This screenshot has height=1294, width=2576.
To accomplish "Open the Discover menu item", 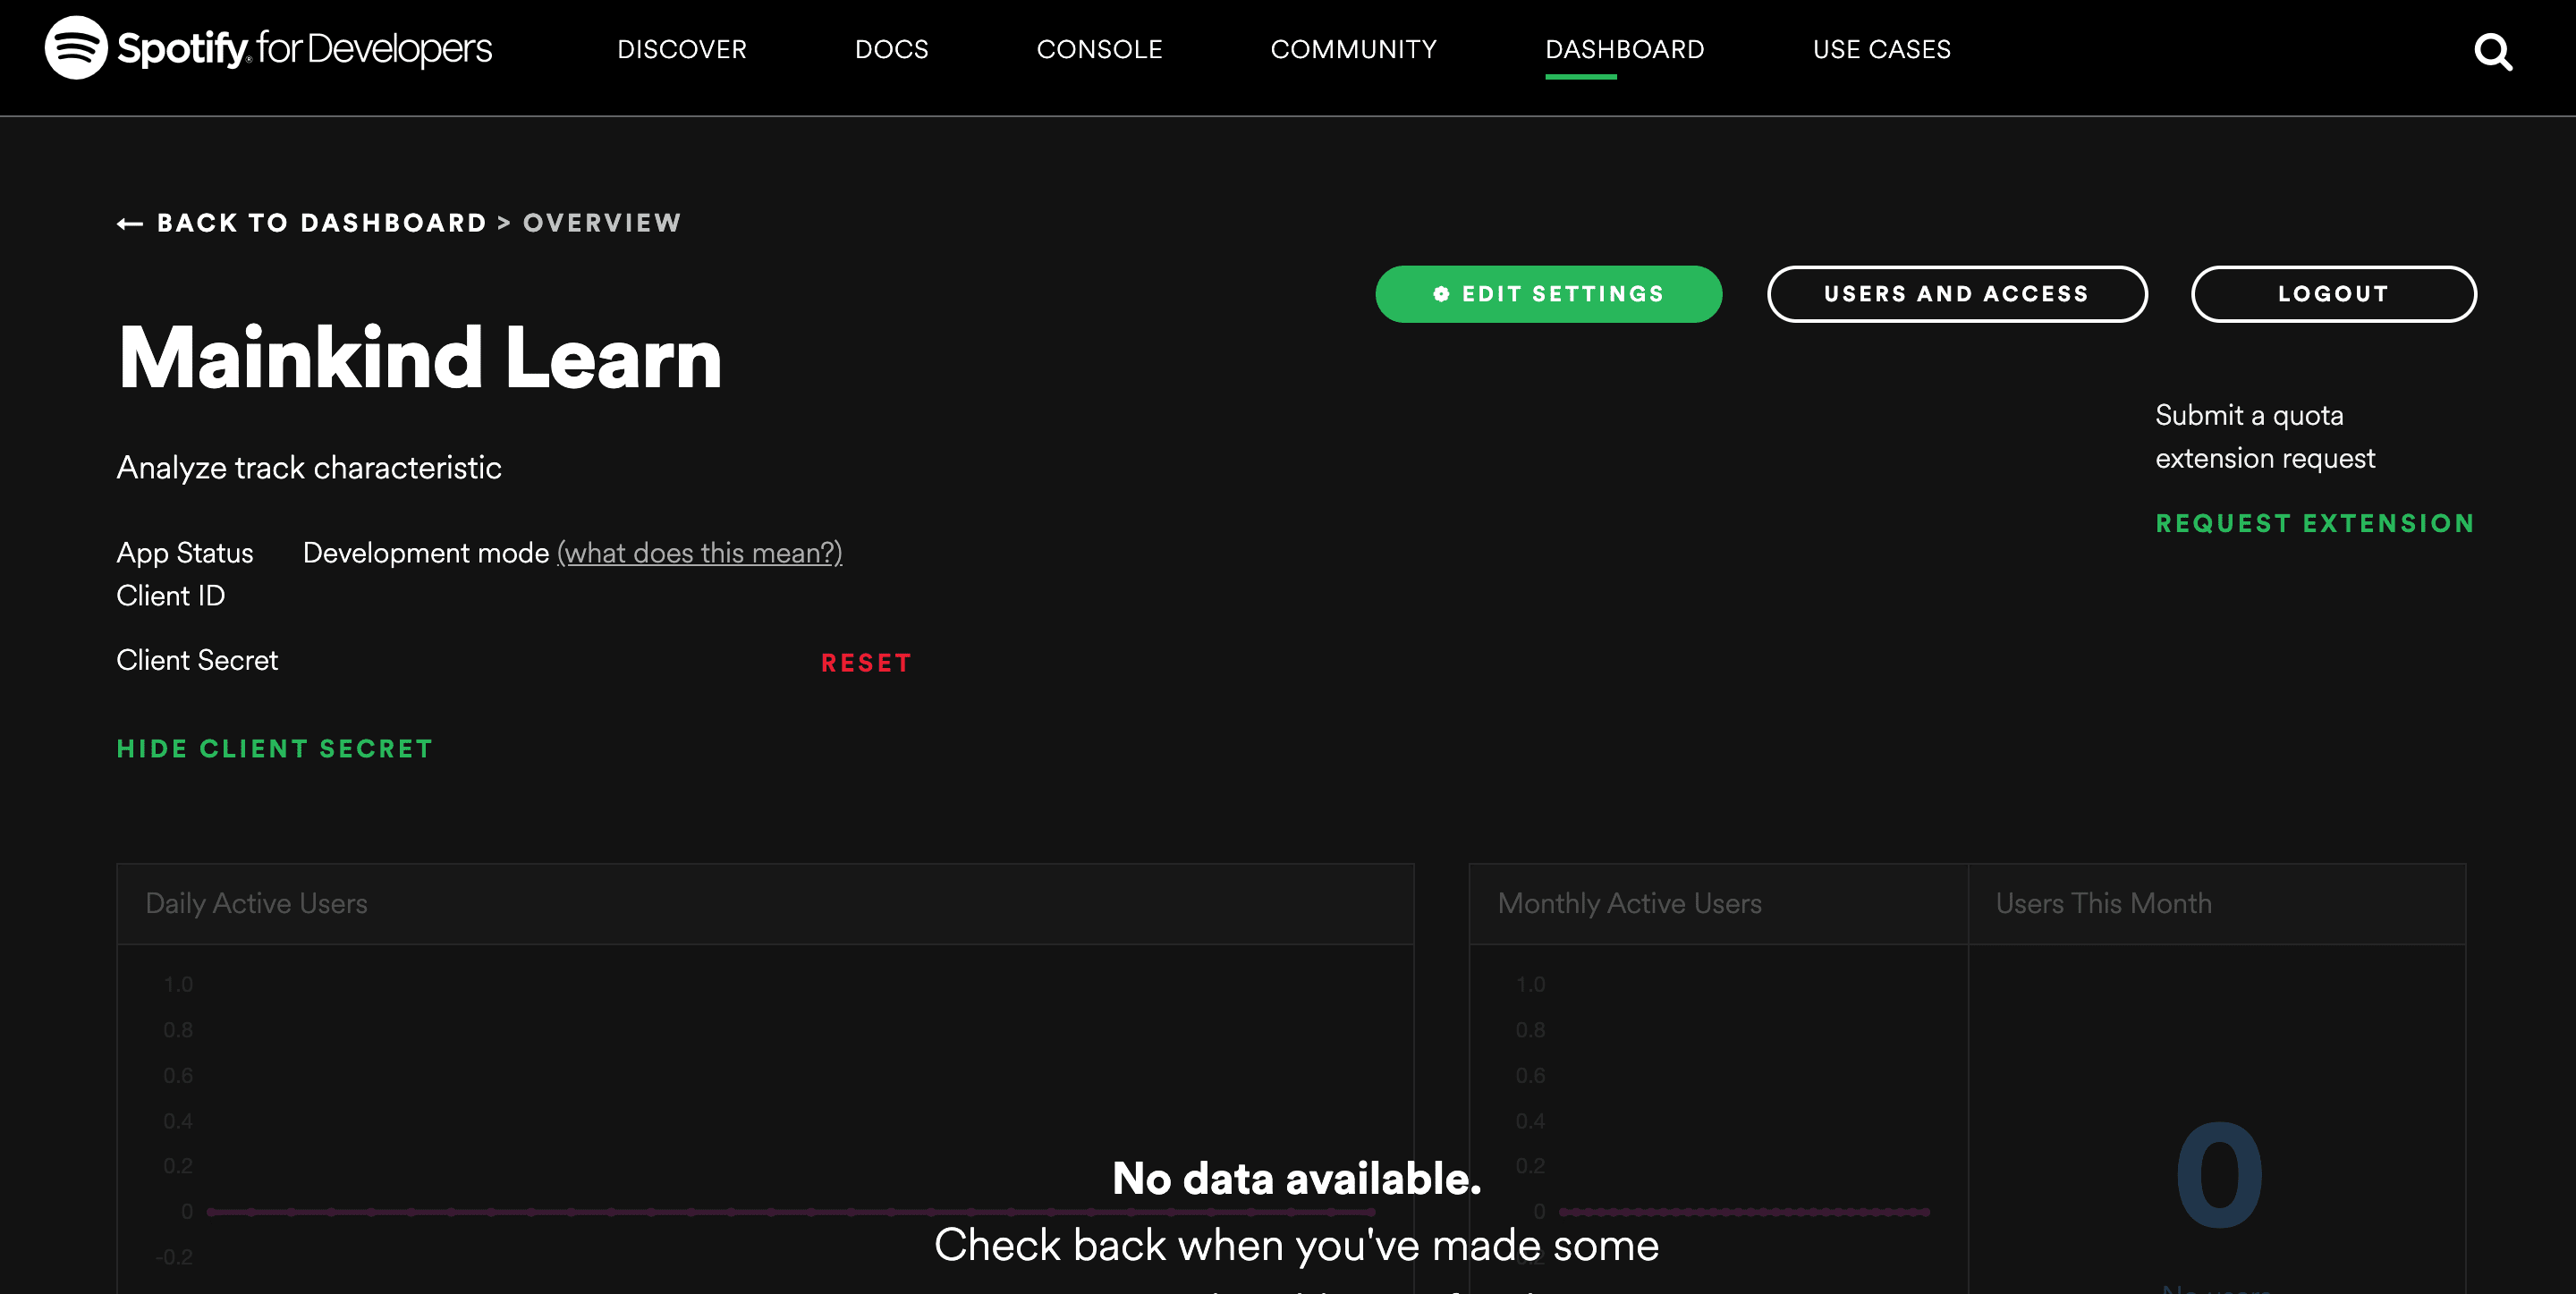I will [682, 49].
